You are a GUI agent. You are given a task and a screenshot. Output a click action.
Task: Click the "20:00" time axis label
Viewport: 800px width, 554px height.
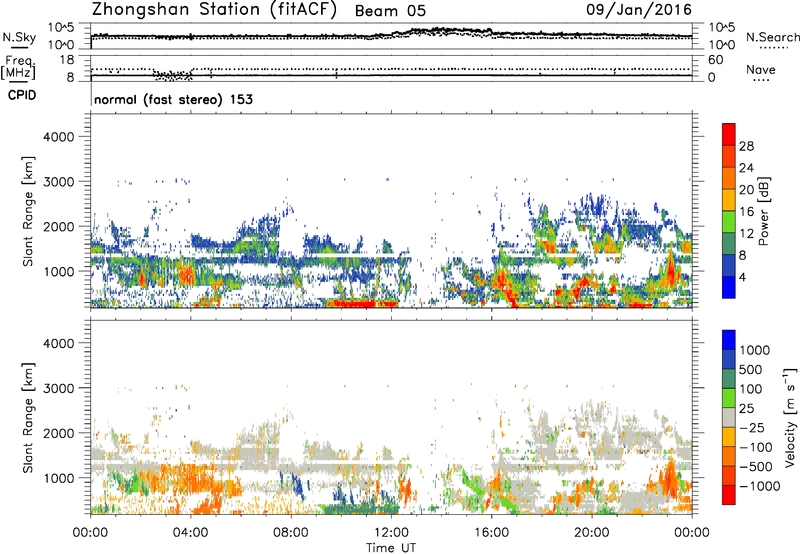(x=592, y=533)
